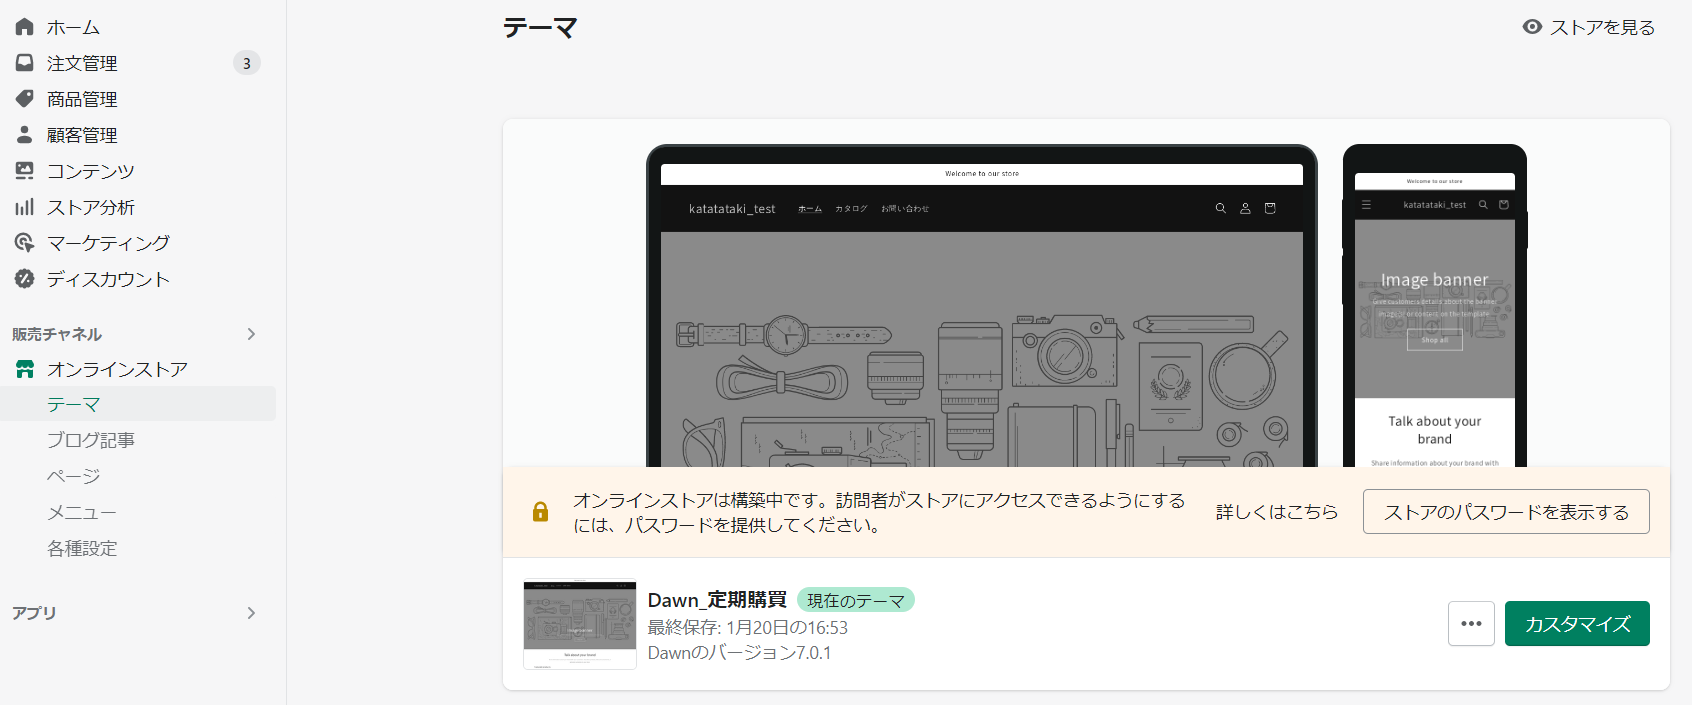Click the マーケティング target icon
The image size is (1692, 705).
point(25,242)
